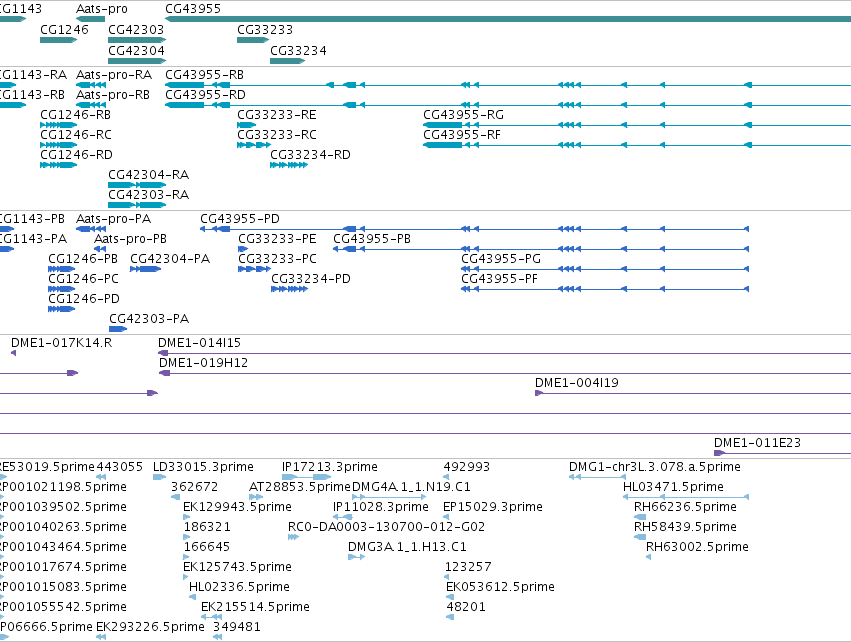Click clone DME1-014I15 label

199,342
